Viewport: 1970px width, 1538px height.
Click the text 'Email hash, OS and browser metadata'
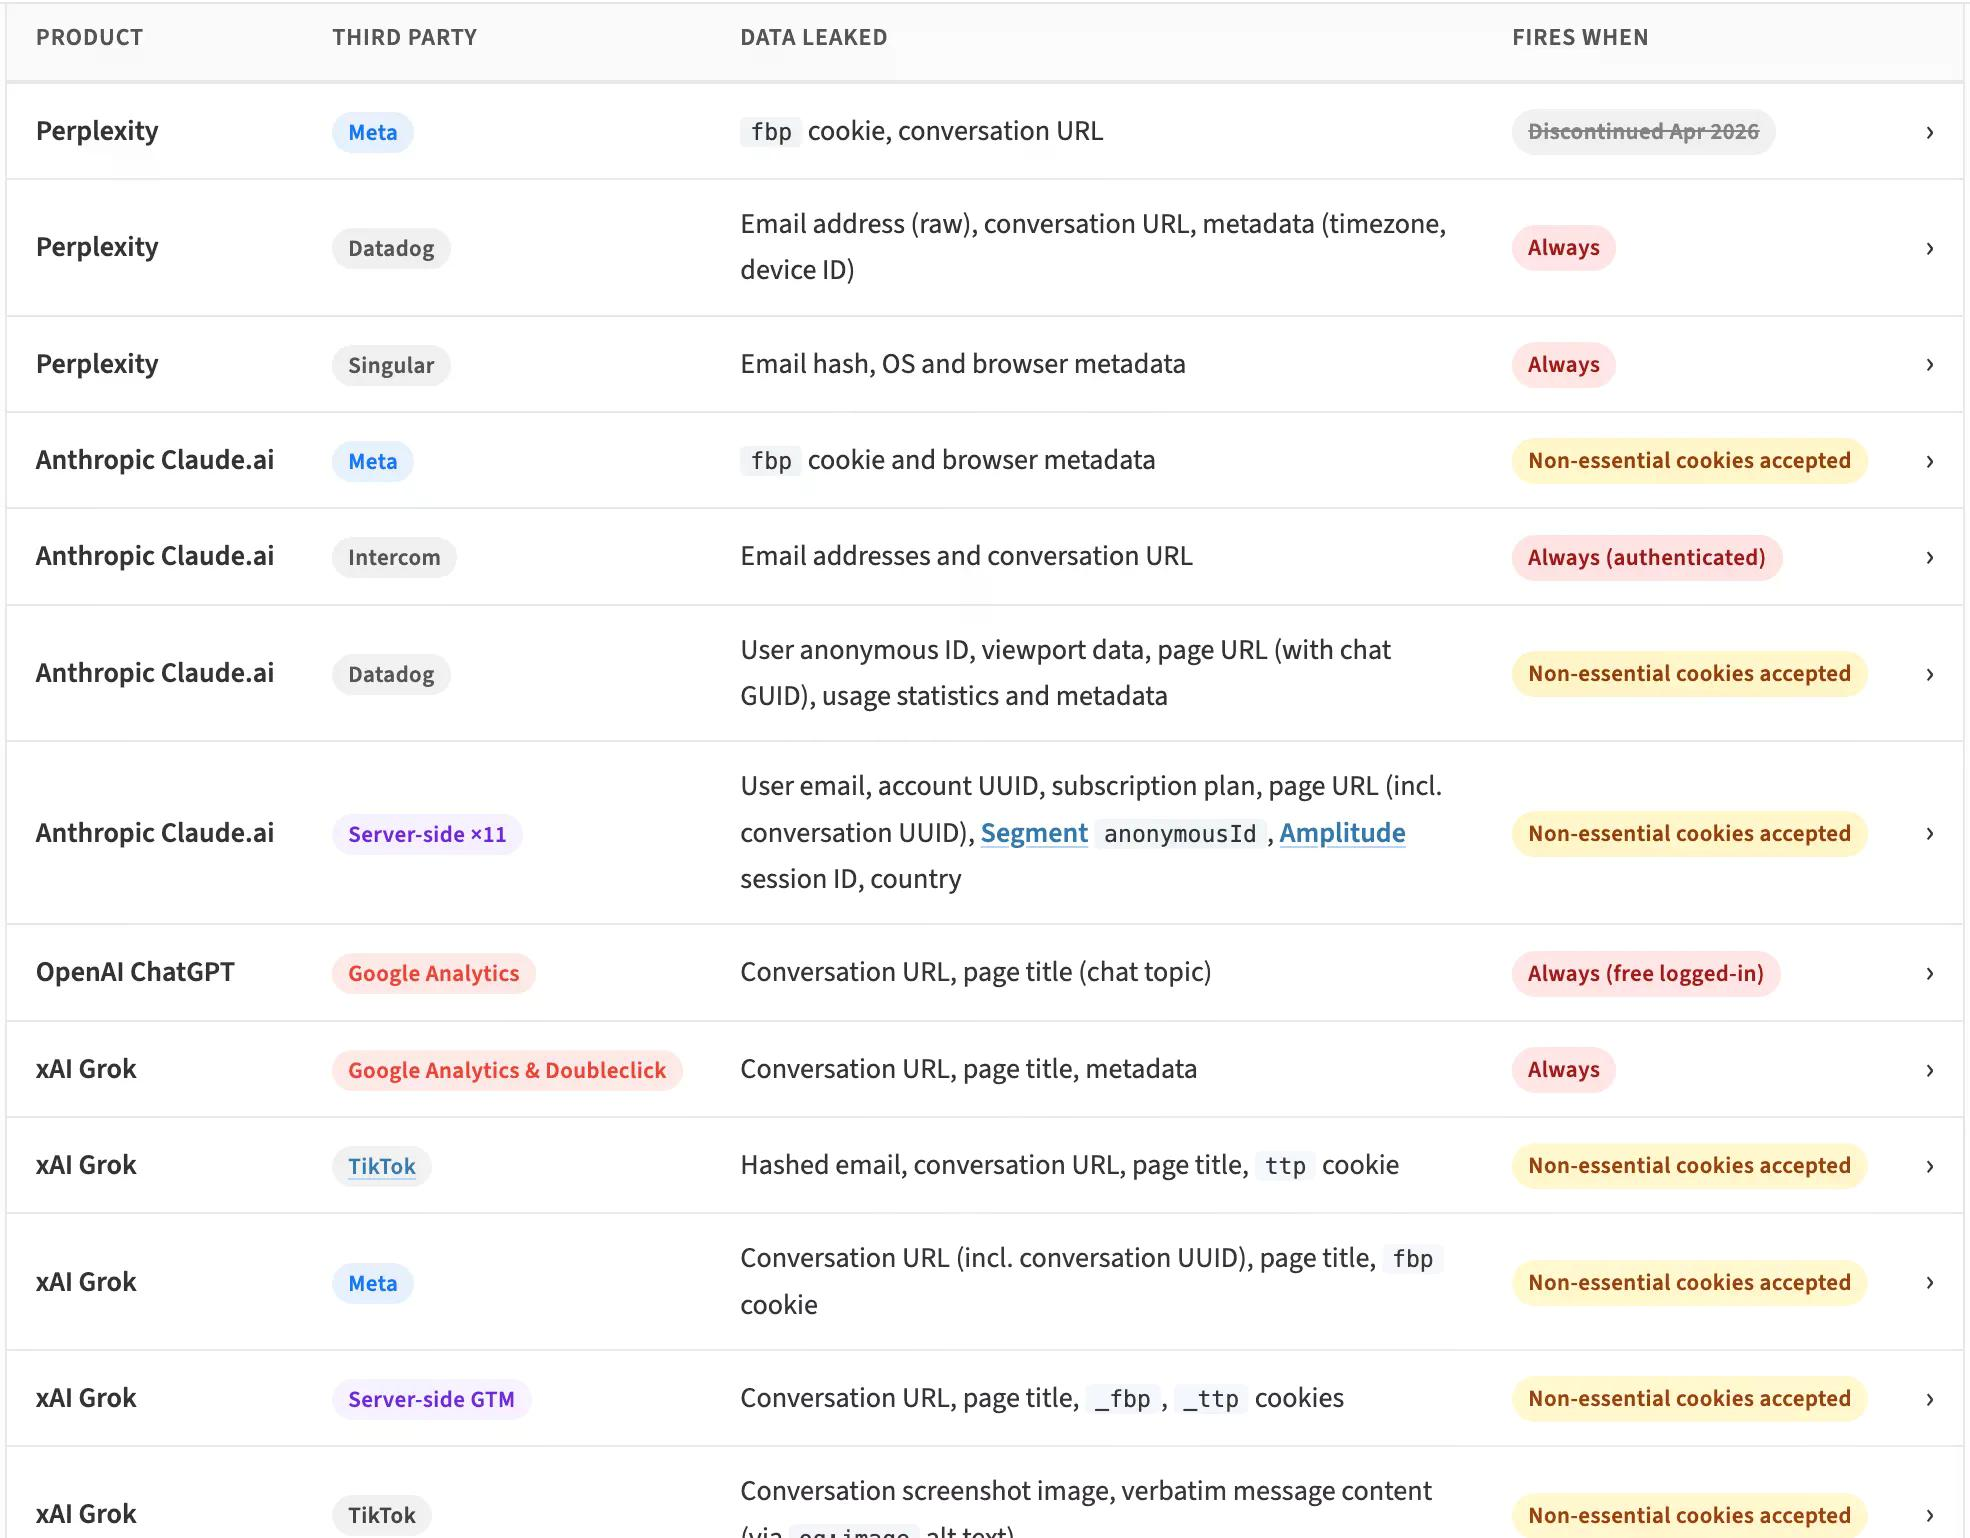(963, 364)
